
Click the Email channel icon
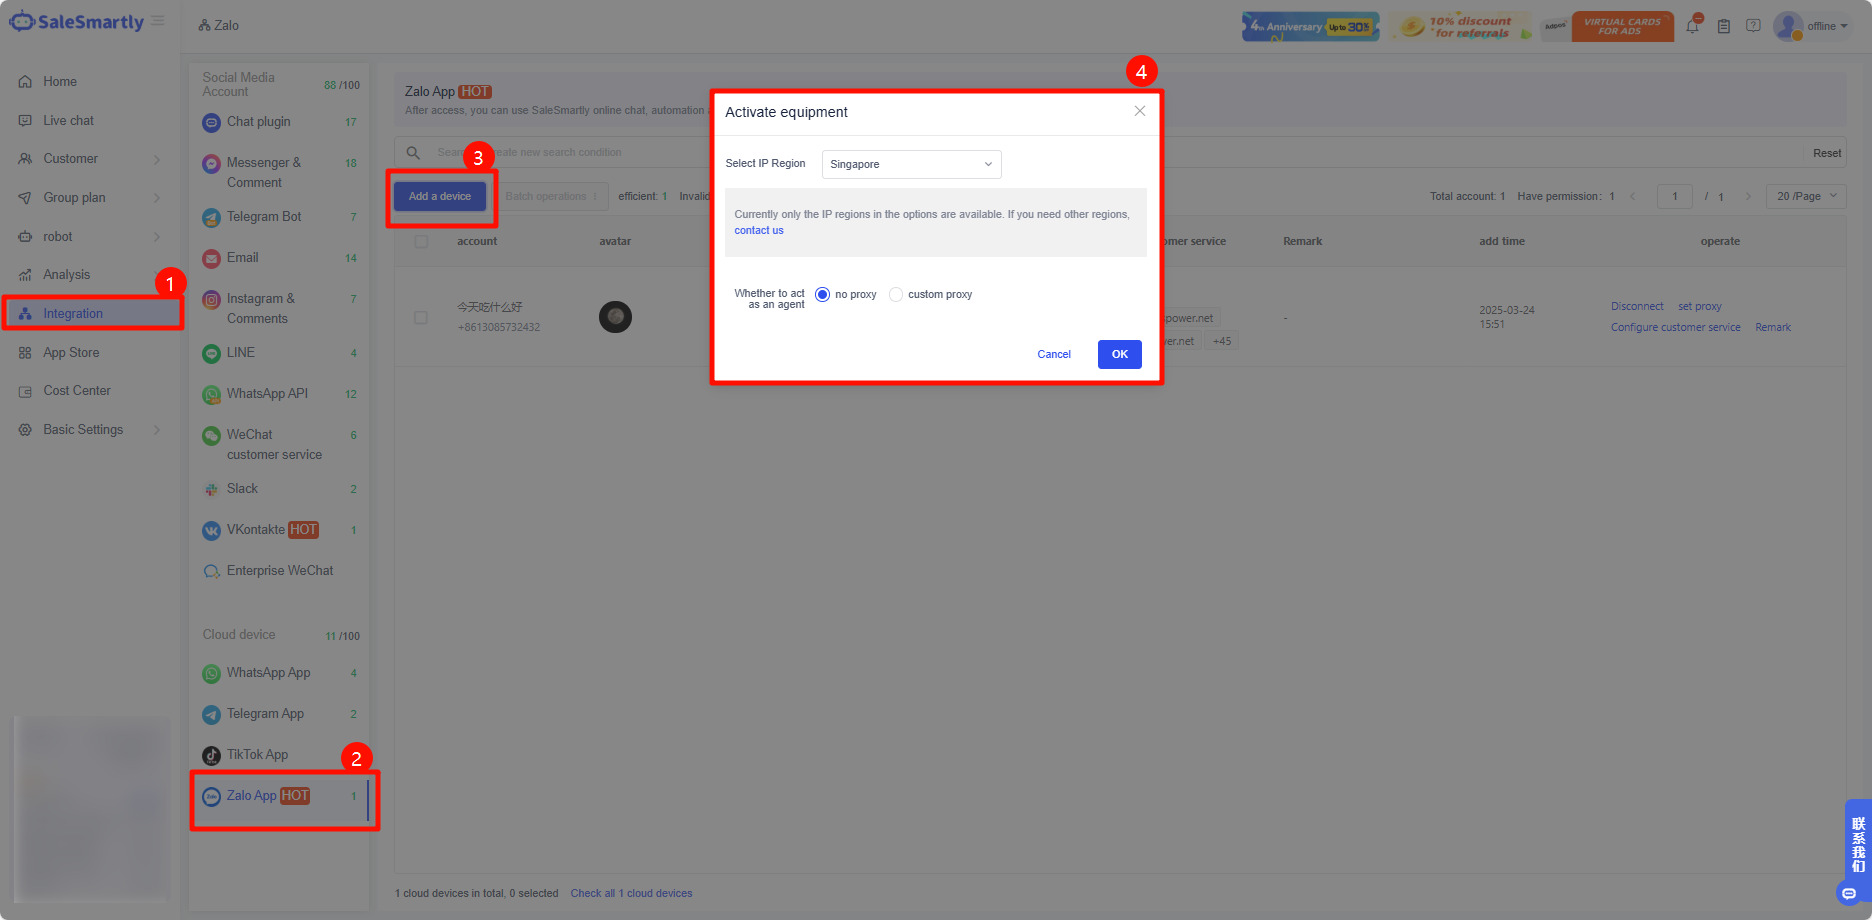point(211,259)
